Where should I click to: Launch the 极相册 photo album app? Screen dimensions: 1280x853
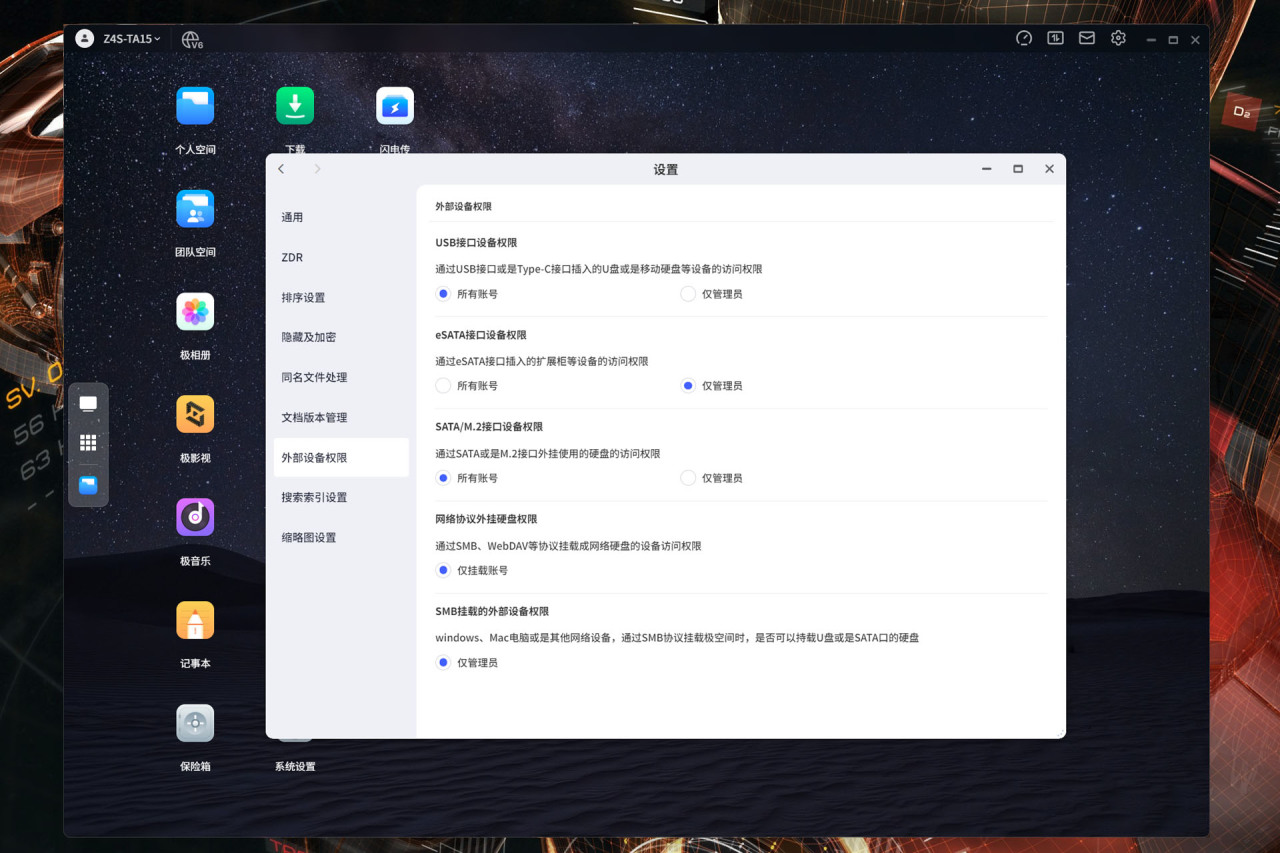point(195,312)
